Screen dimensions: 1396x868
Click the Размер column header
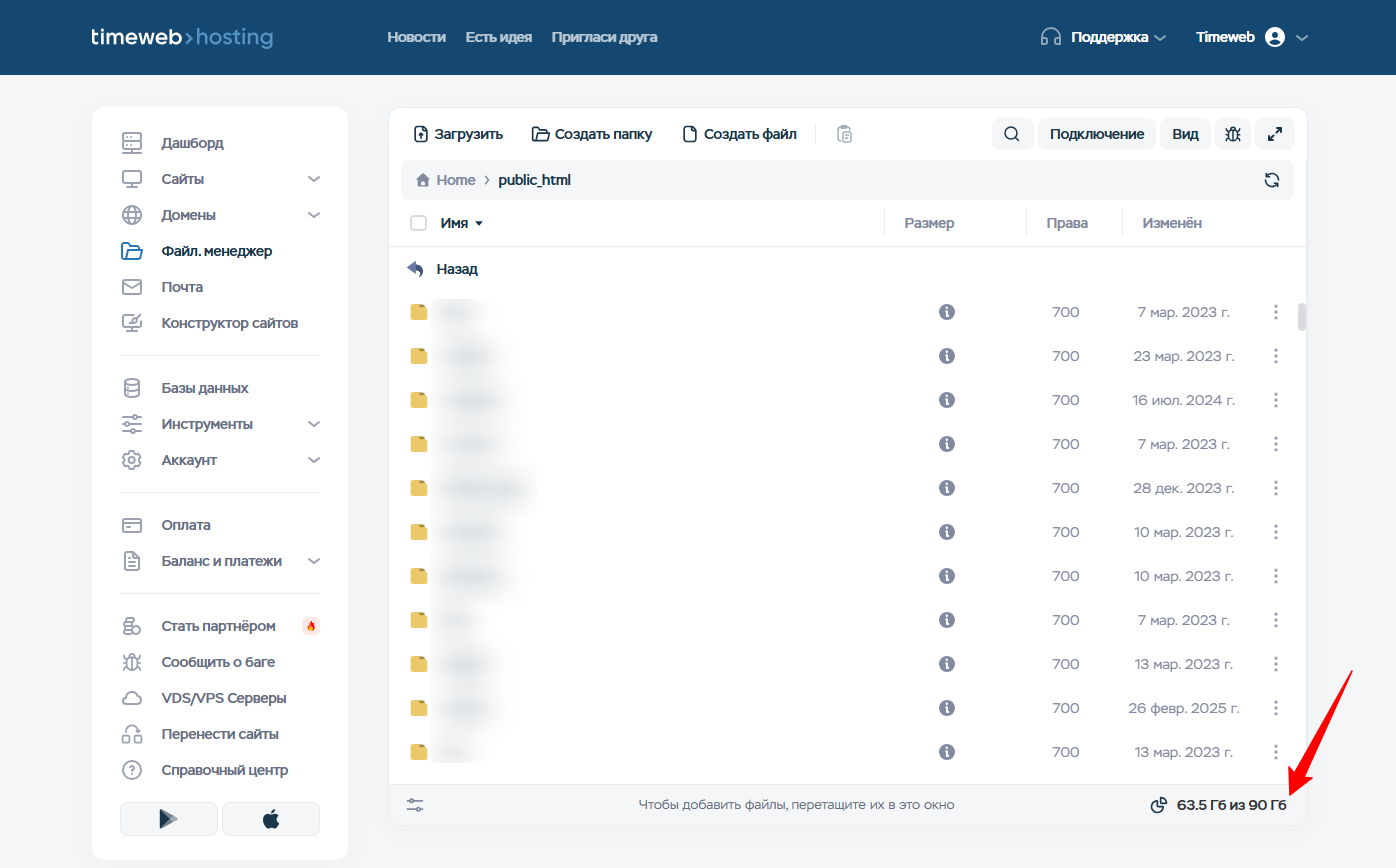(929, 223)
